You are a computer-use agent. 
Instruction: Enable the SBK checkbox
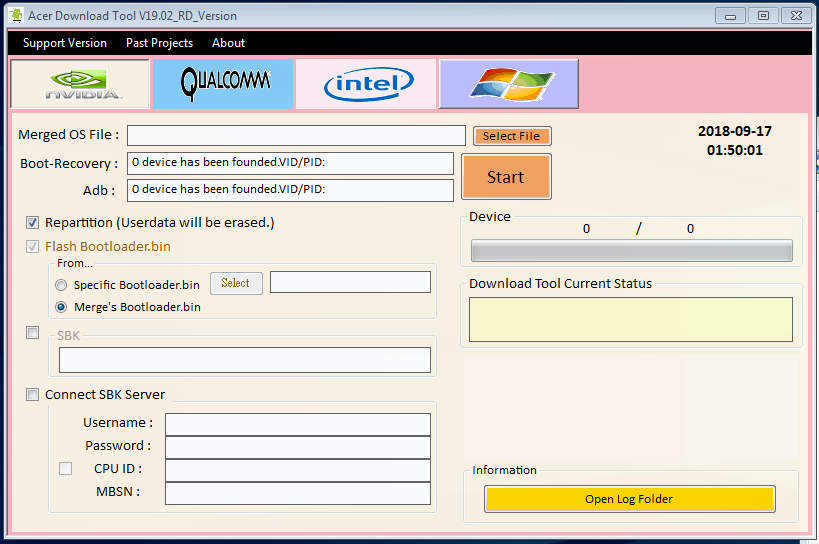(x=32, y=333)
